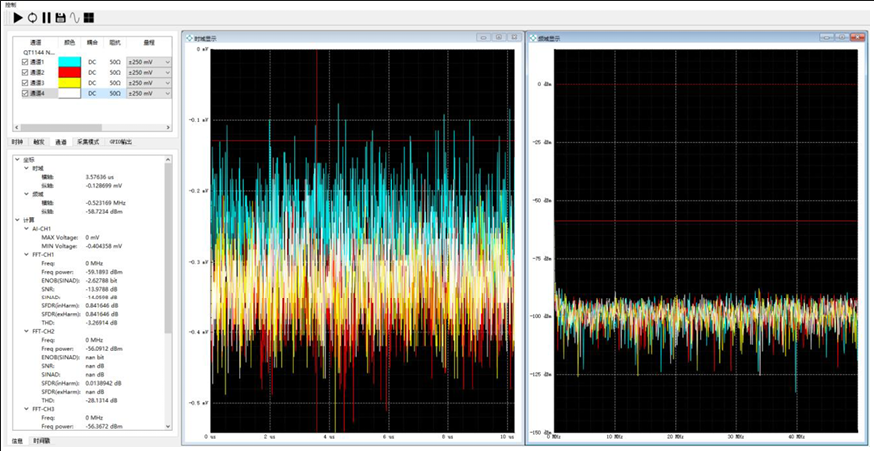Image resolution: width=874 pixels, height=451 pixels.
Task: Click the -59.1893 dBm Freq power value
Action: [x=104, y=271]
